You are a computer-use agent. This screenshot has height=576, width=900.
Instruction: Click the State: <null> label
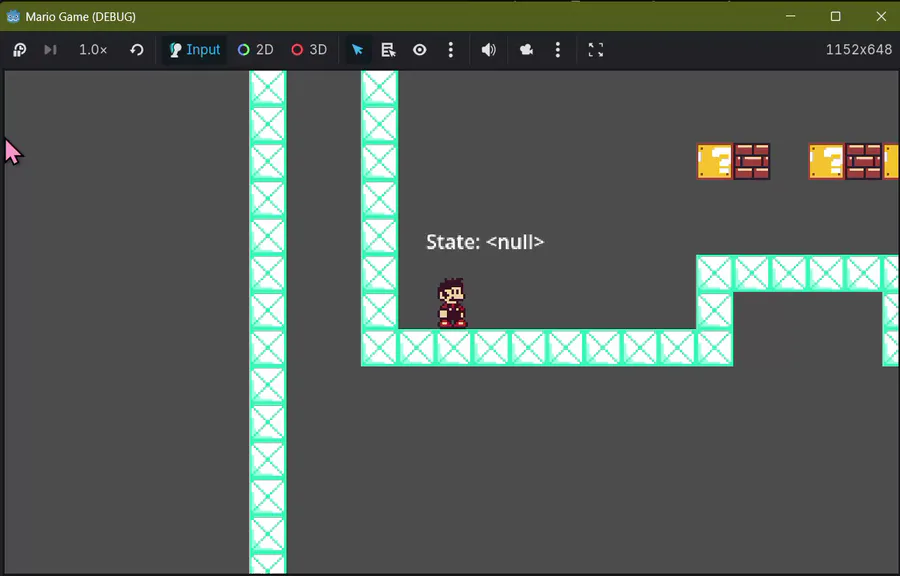tap(485, 242)
